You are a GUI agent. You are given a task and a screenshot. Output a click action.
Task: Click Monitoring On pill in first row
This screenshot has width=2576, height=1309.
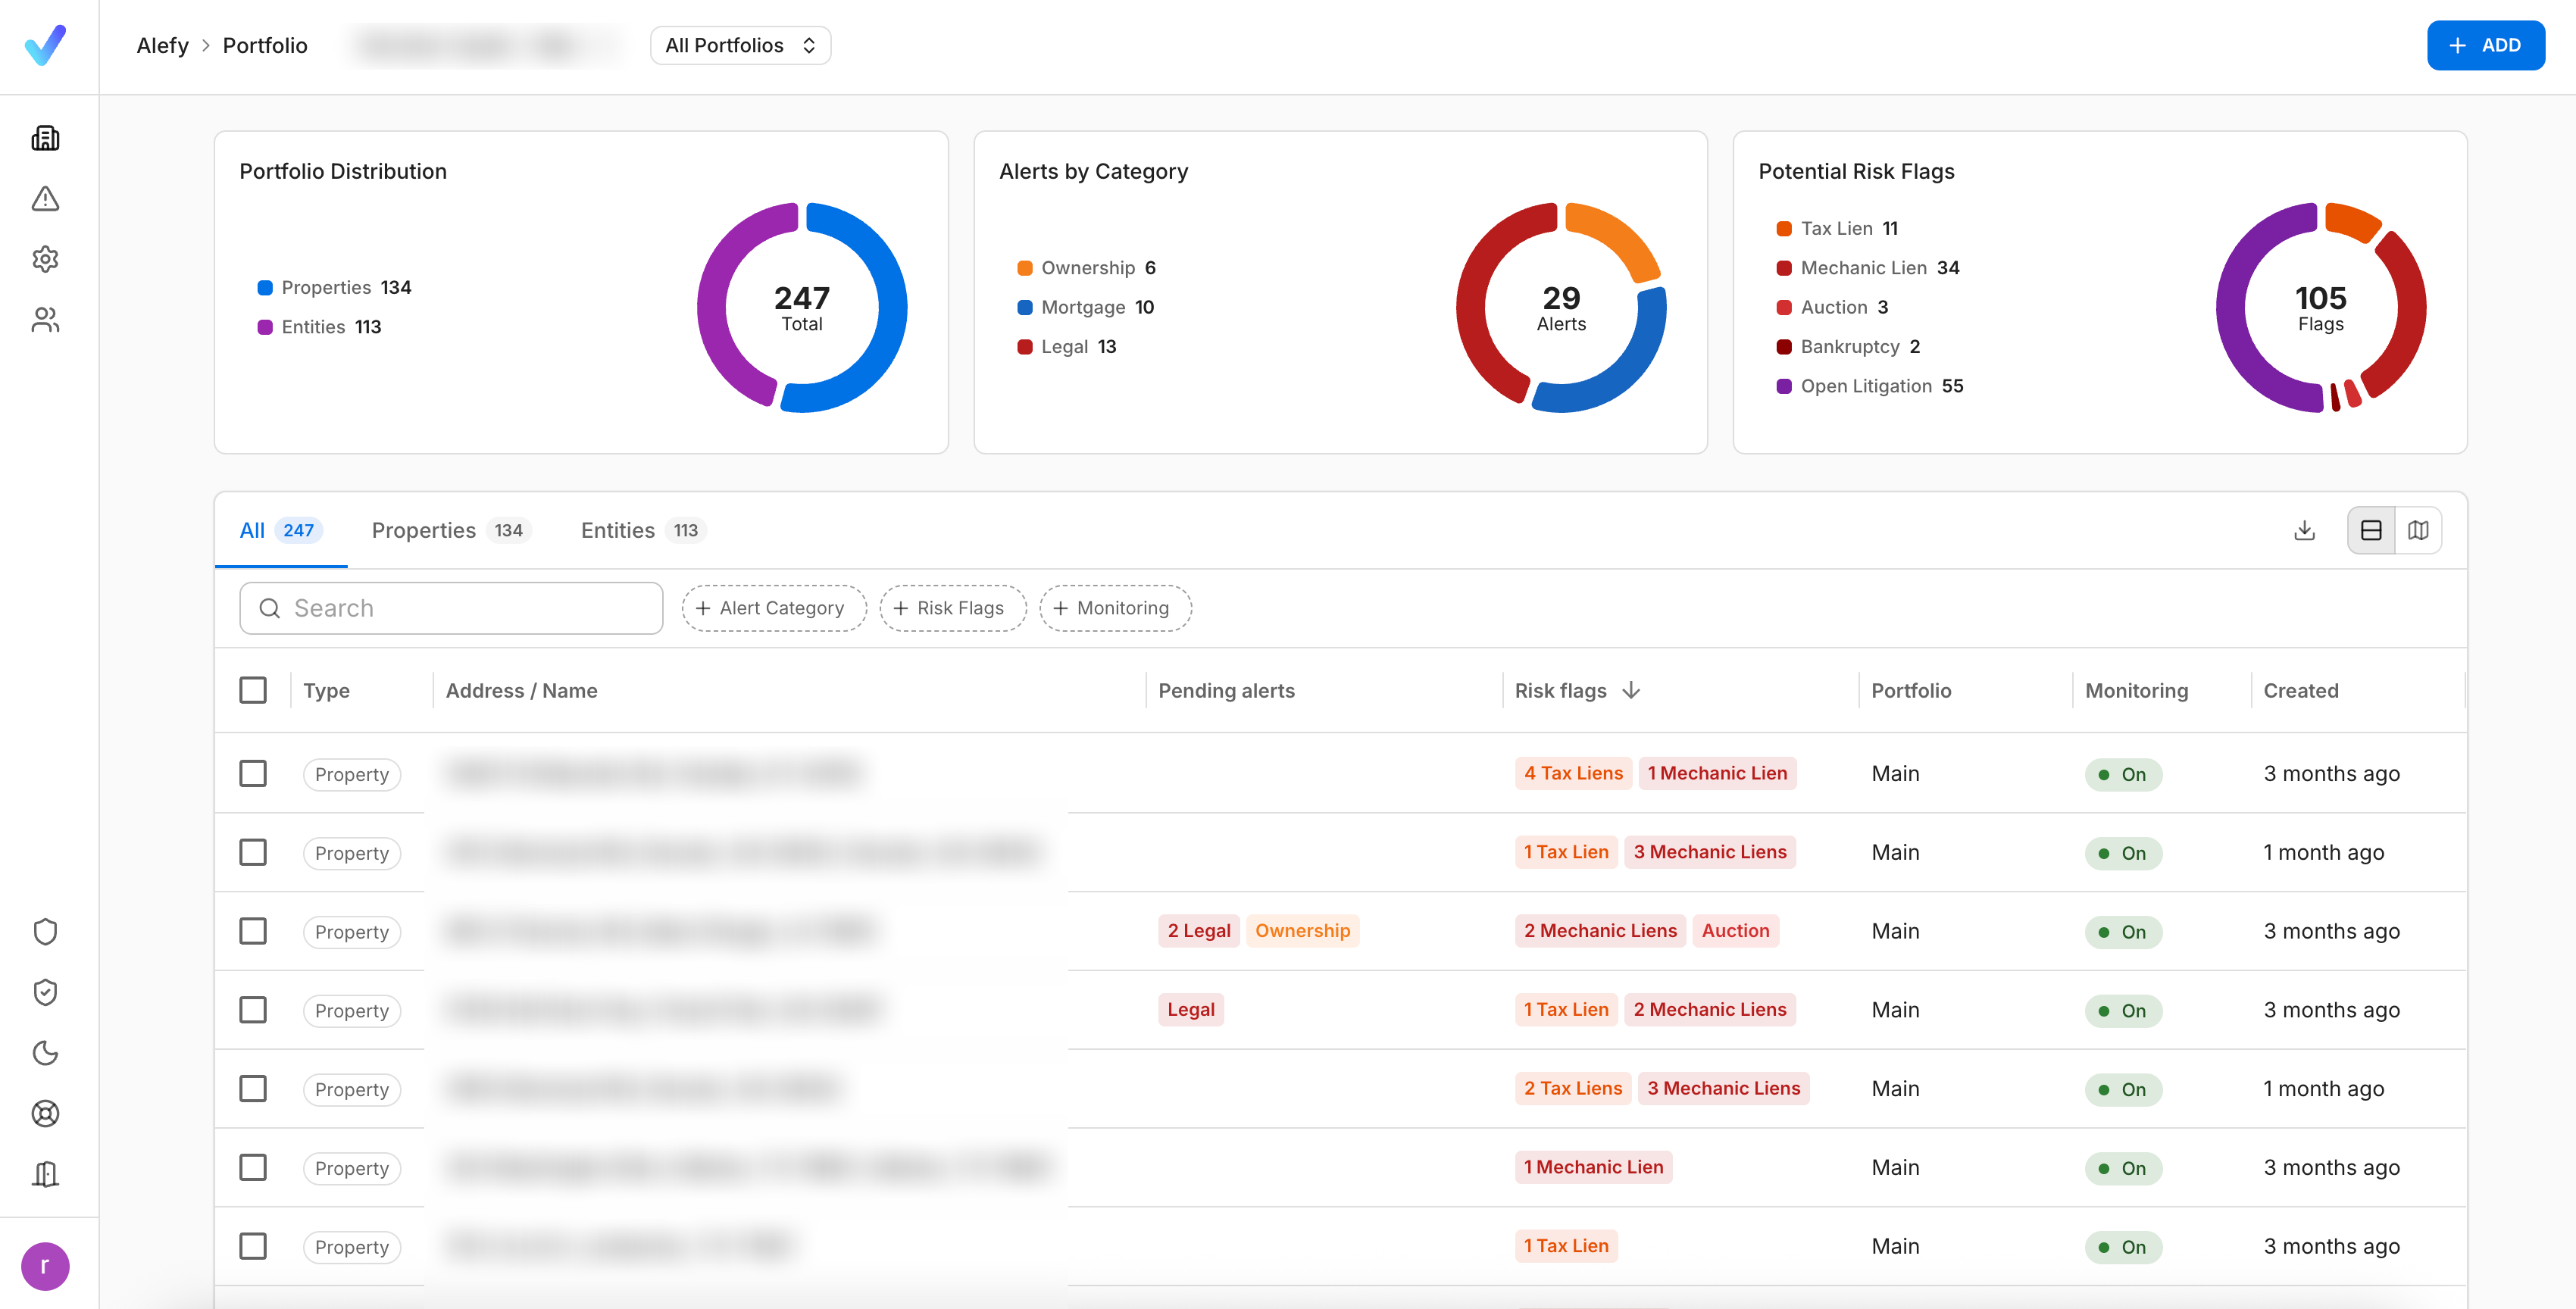coord(2123,774)
